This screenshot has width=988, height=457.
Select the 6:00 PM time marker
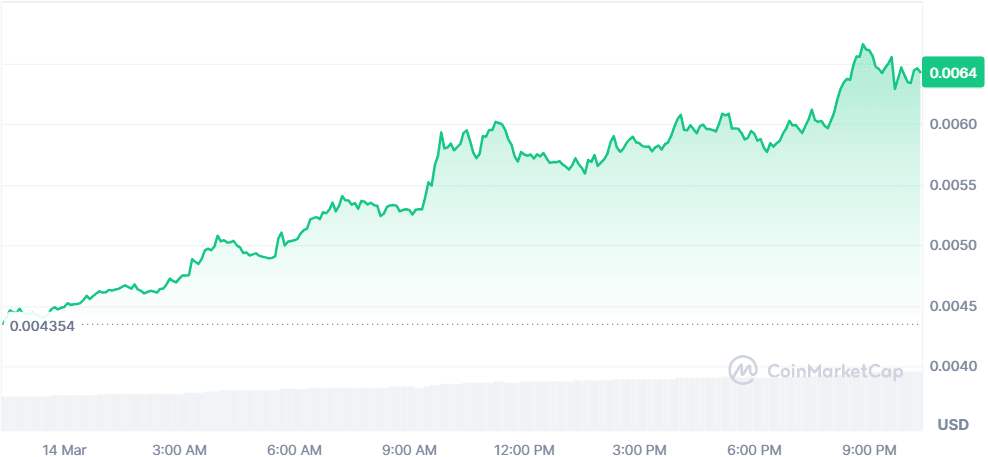click(x=755, y=450)
